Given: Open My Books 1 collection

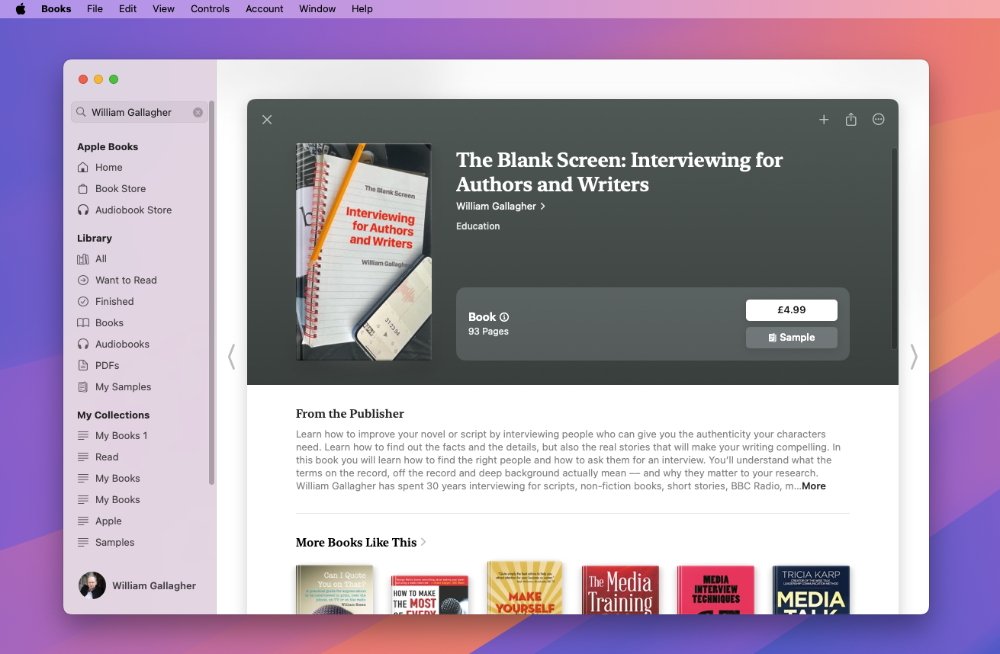Looking at the screenshot, I should (121, 436).
